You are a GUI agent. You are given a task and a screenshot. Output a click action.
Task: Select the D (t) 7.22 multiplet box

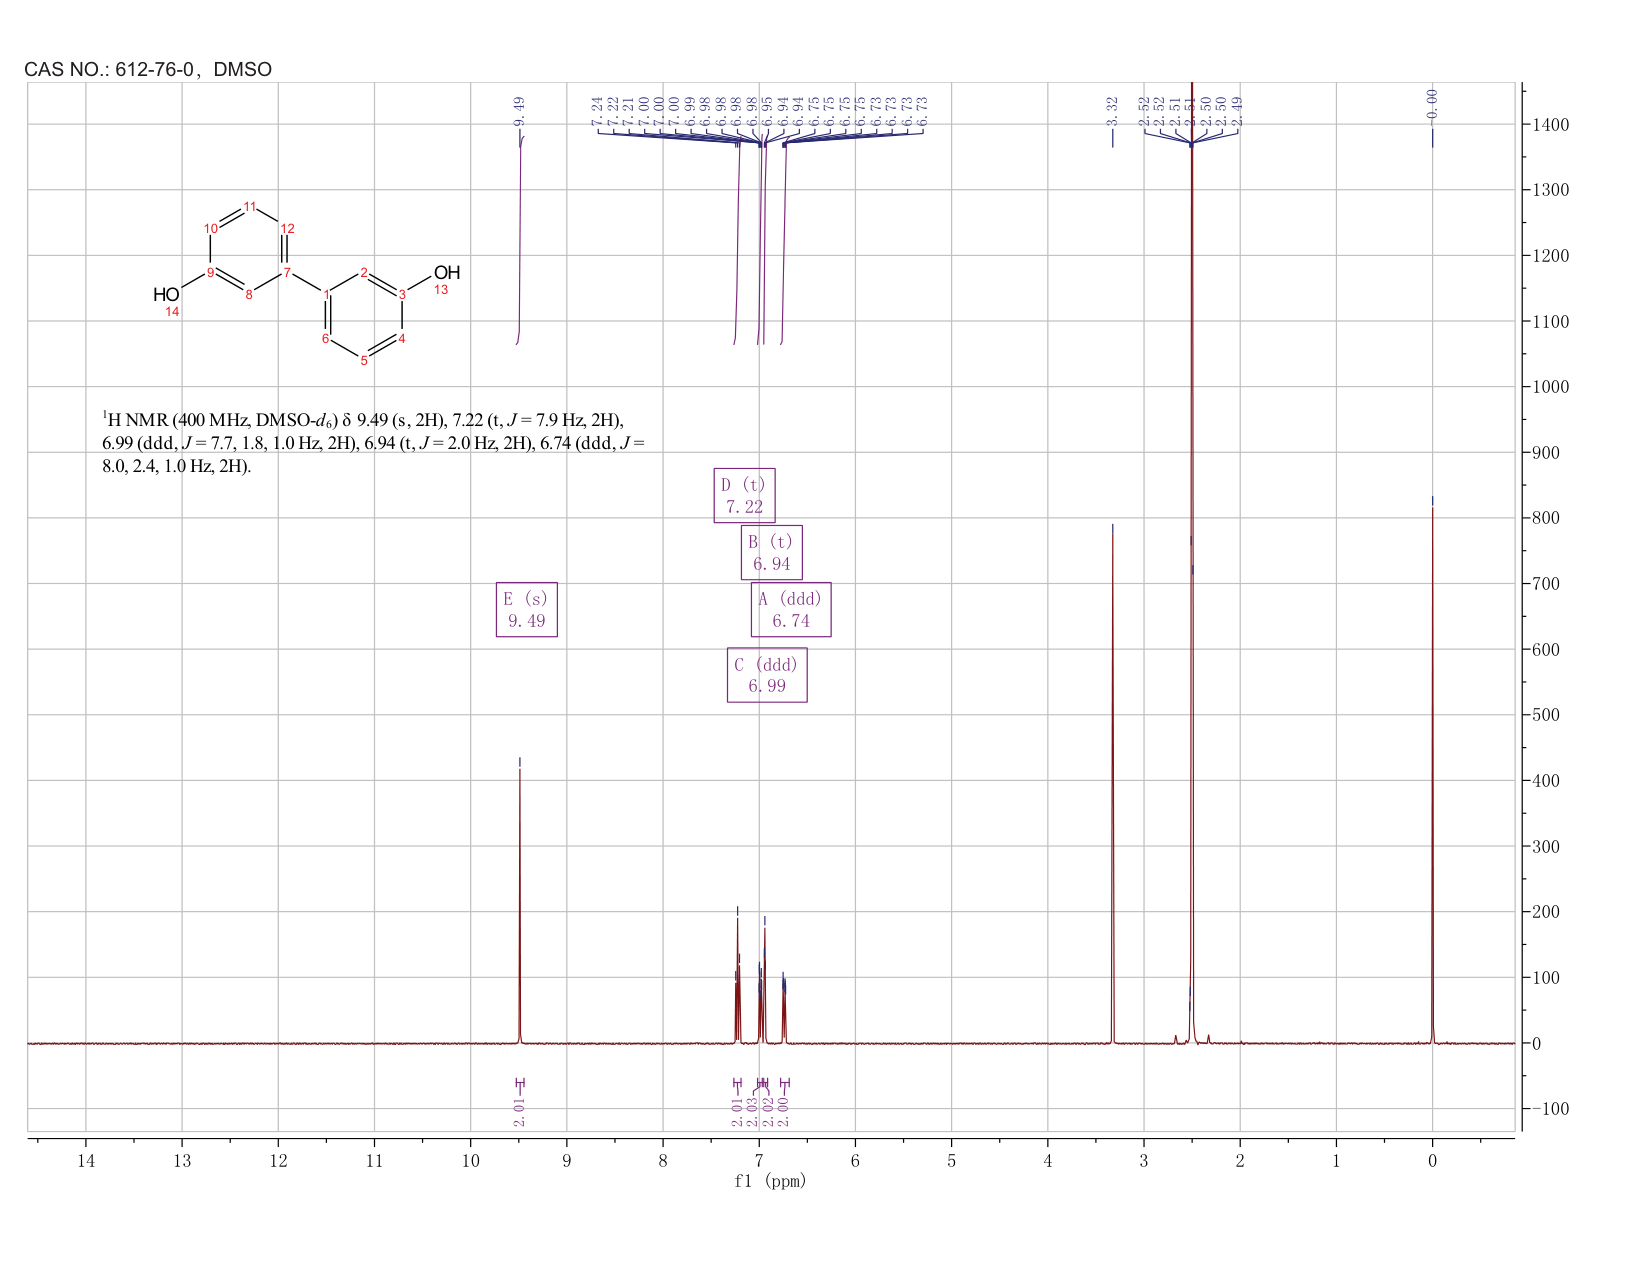[744, 495]
